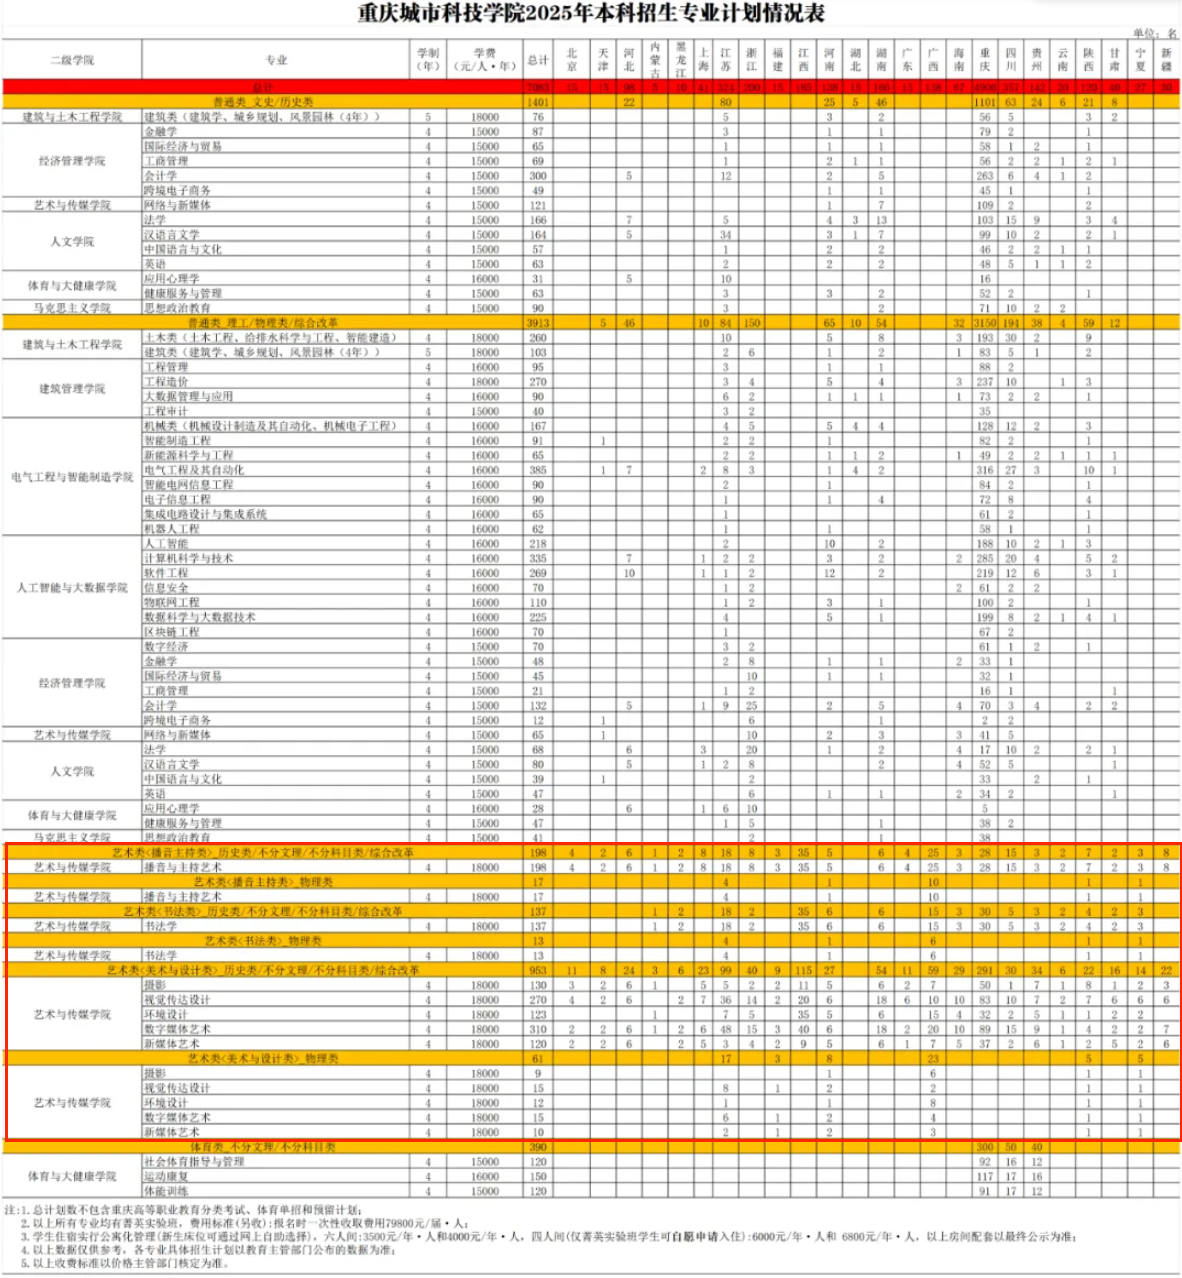
Task: Select the 二级学院 column header
Action: pos(72,60)
